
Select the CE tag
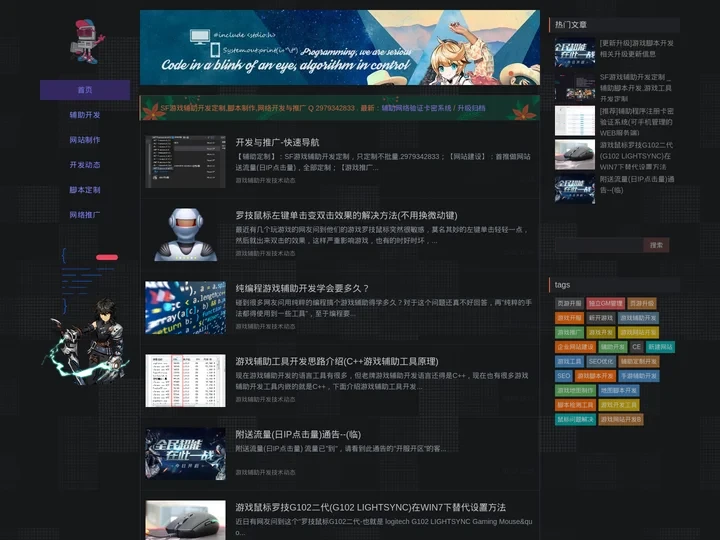pos(636,347)
